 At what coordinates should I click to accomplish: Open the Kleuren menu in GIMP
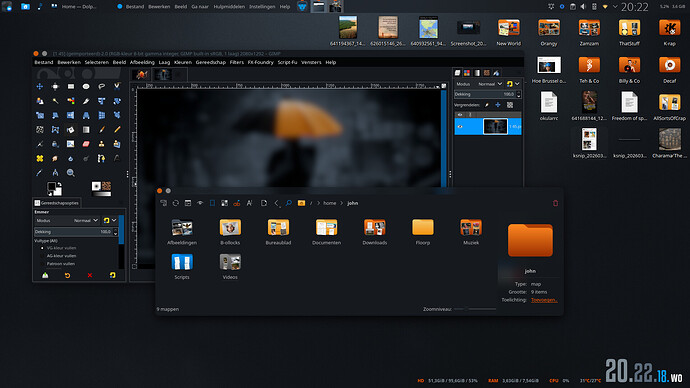click(183, 62)
